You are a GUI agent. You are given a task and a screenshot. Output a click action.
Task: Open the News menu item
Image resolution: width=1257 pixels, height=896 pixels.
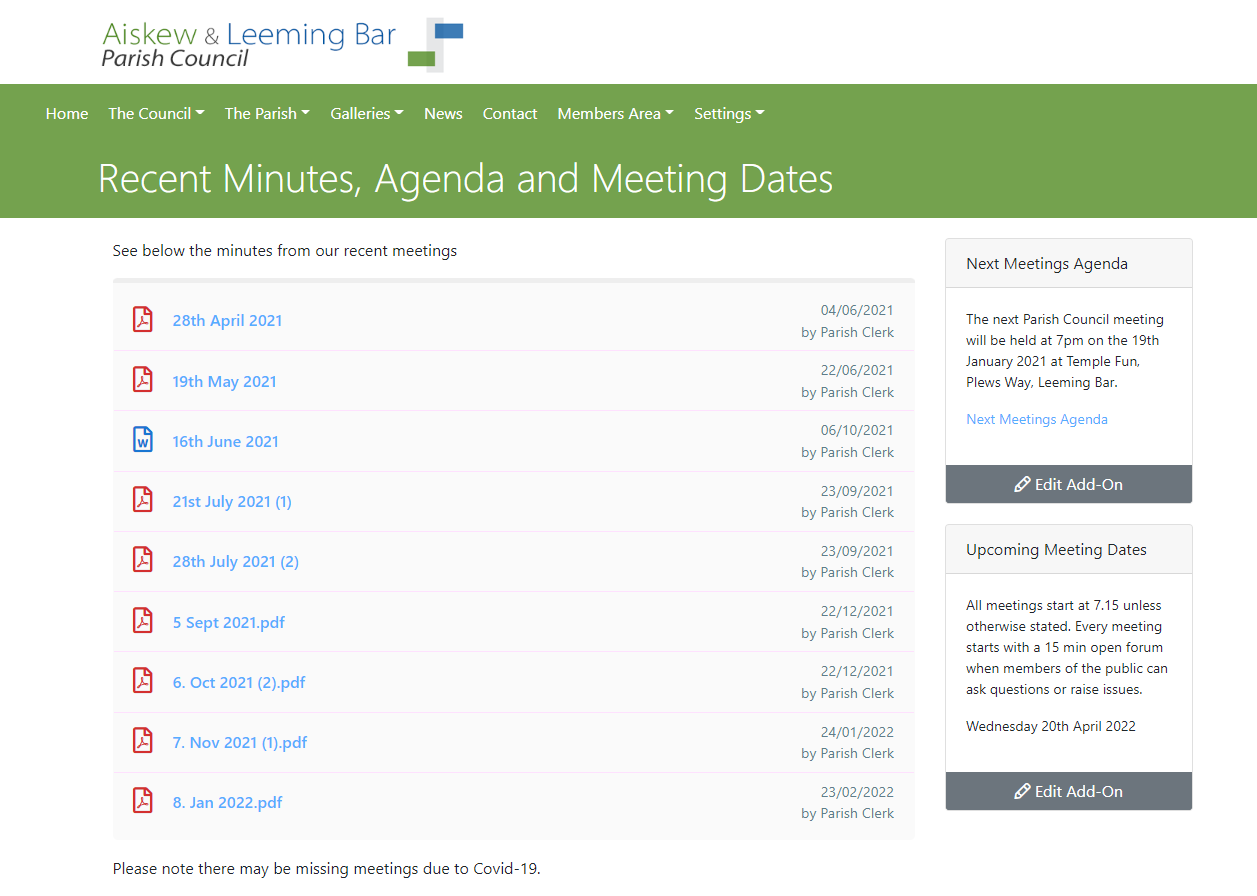[x=443, y=114]
